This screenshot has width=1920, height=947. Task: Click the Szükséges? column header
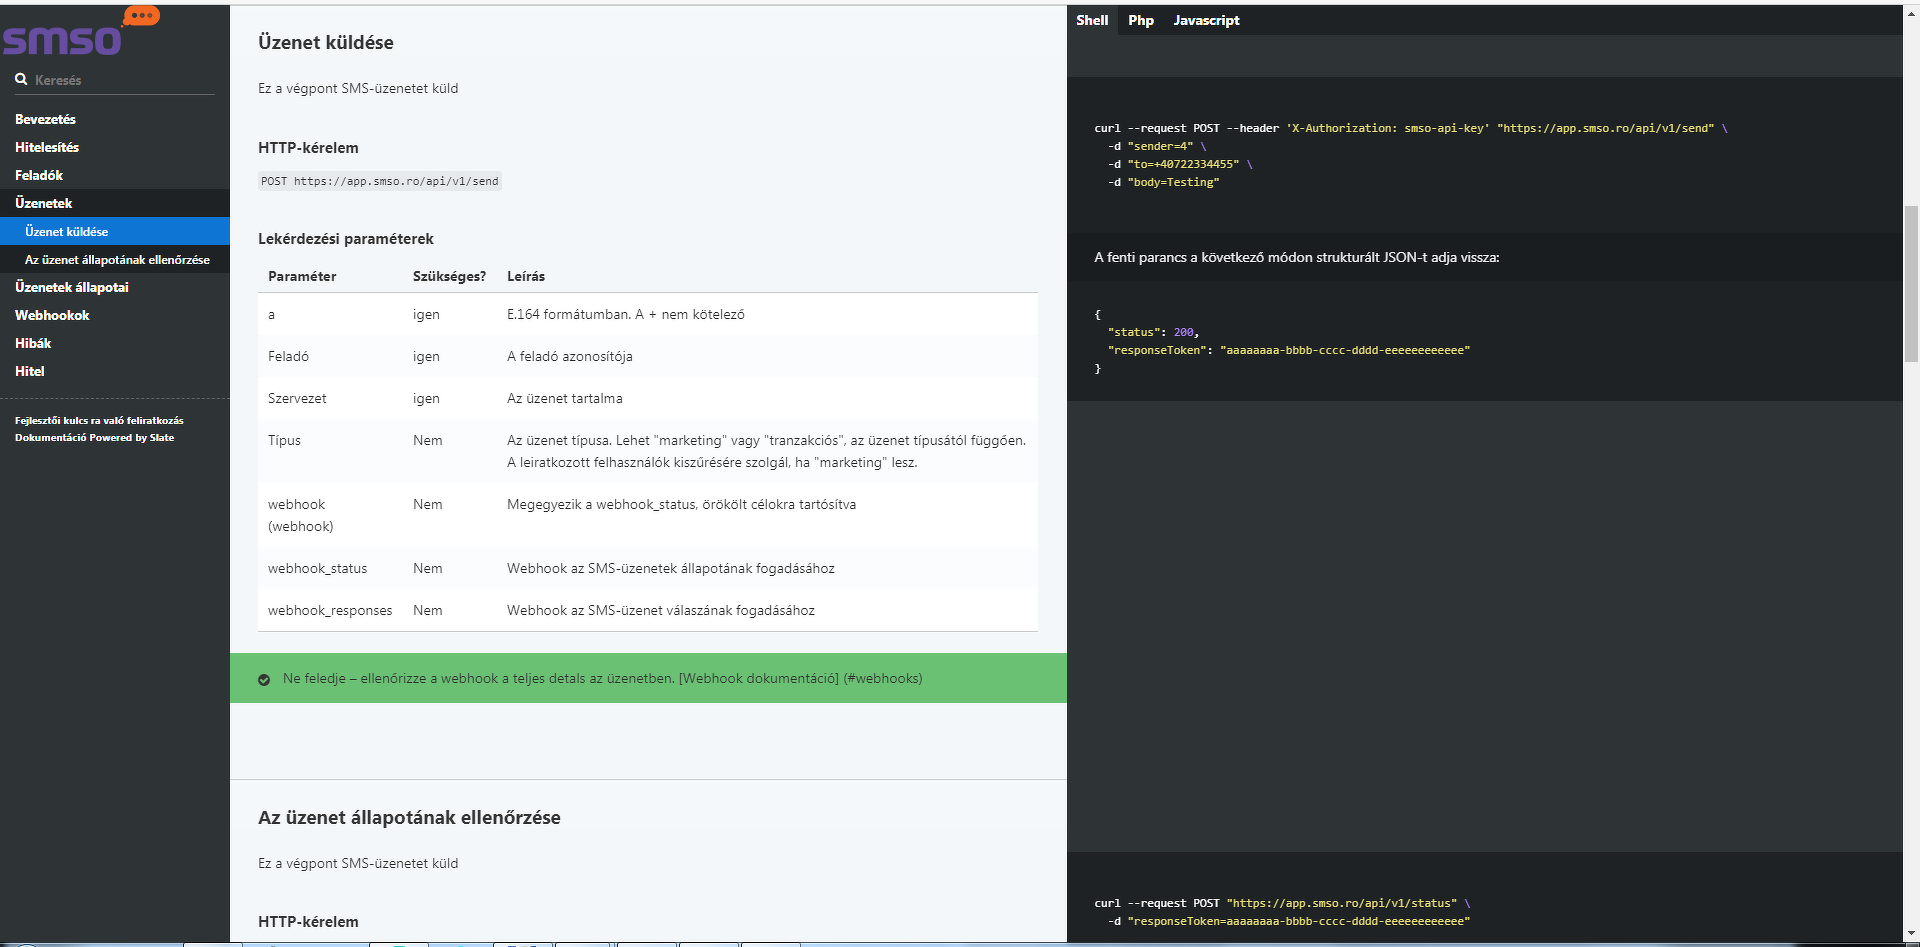[449, 276]
